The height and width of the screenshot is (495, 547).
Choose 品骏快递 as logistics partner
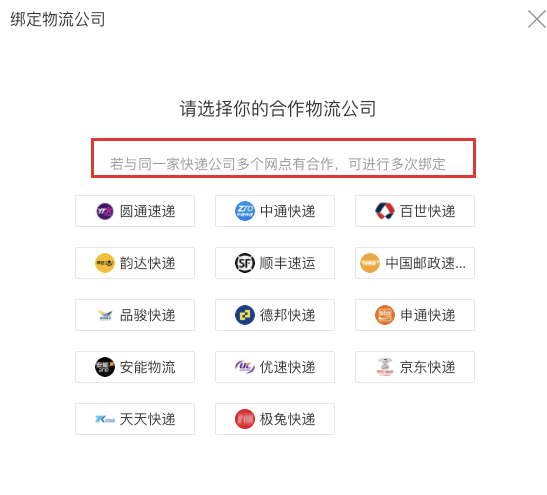tap(135, 315)
